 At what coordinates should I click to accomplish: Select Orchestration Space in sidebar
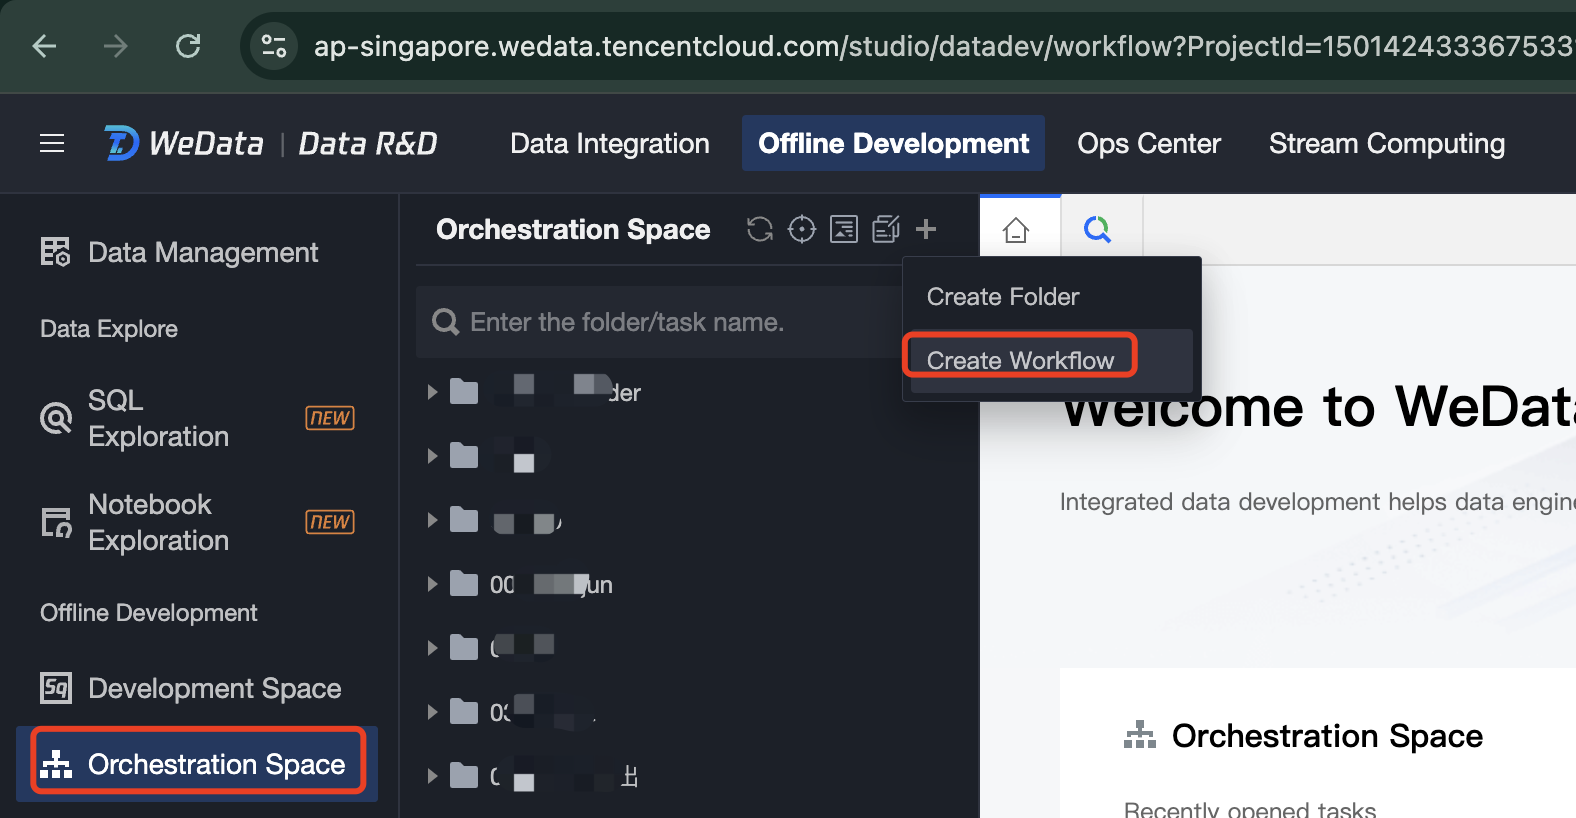pos(198,764)
